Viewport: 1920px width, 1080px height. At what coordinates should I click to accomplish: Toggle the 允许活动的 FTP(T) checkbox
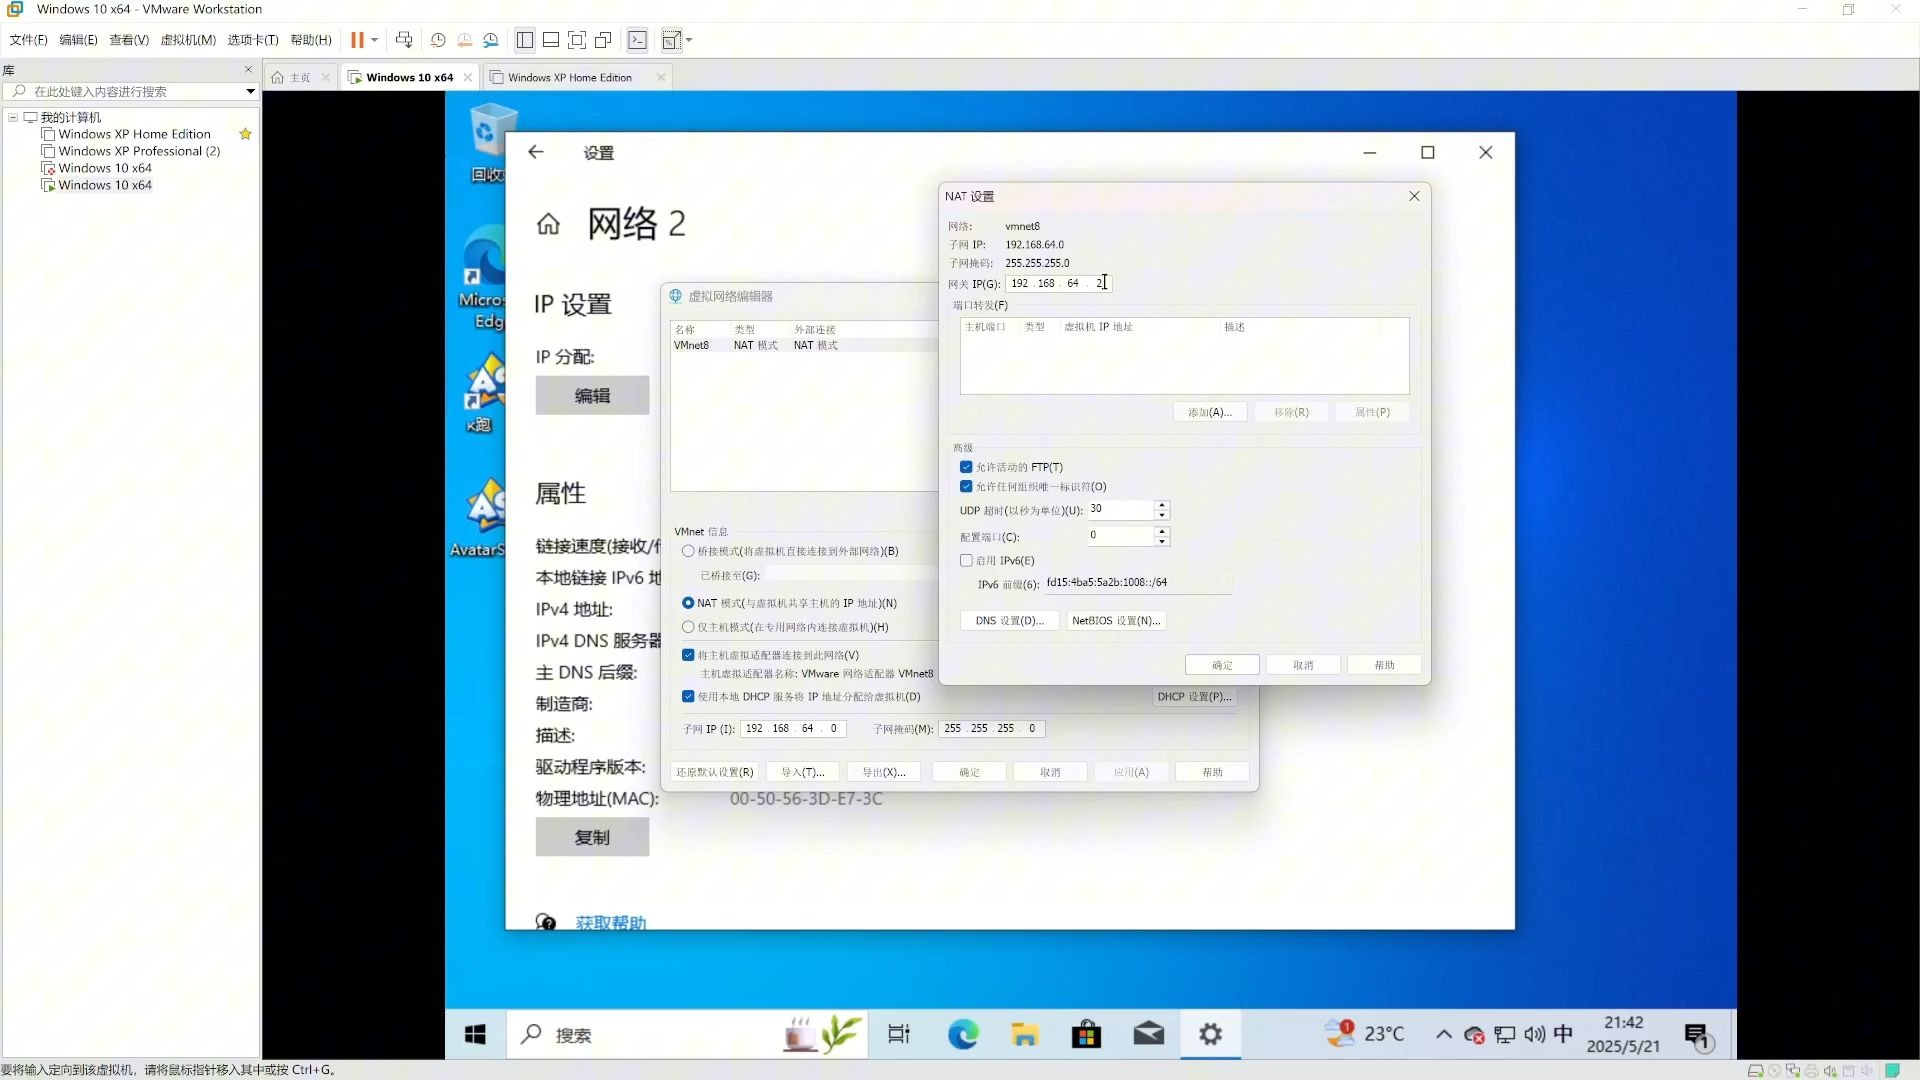(x=966, y=467)
